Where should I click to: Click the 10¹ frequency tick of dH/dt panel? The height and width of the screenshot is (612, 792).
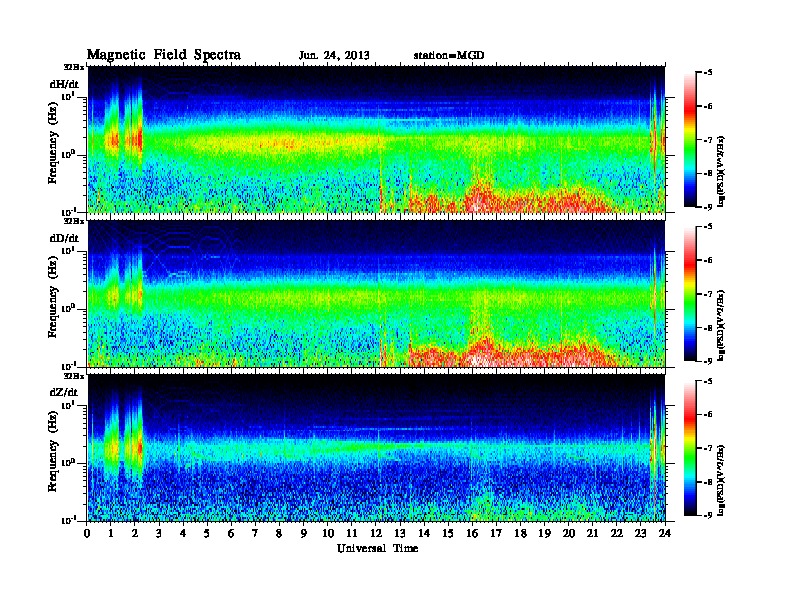pyautogui.click(x=68, y=96)
